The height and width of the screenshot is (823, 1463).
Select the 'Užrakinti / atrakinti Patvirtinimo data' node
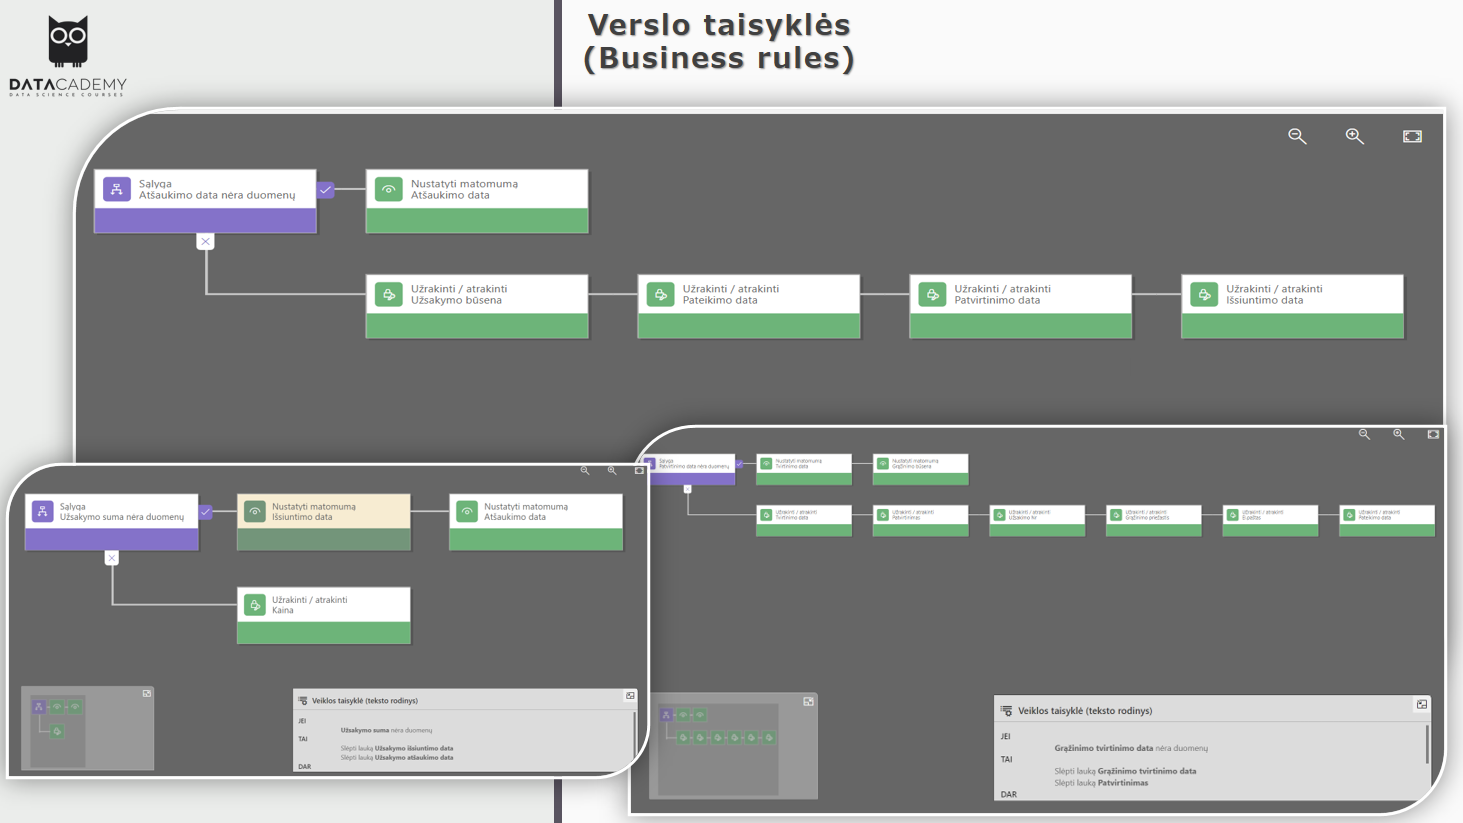[x=1020, y=306]
